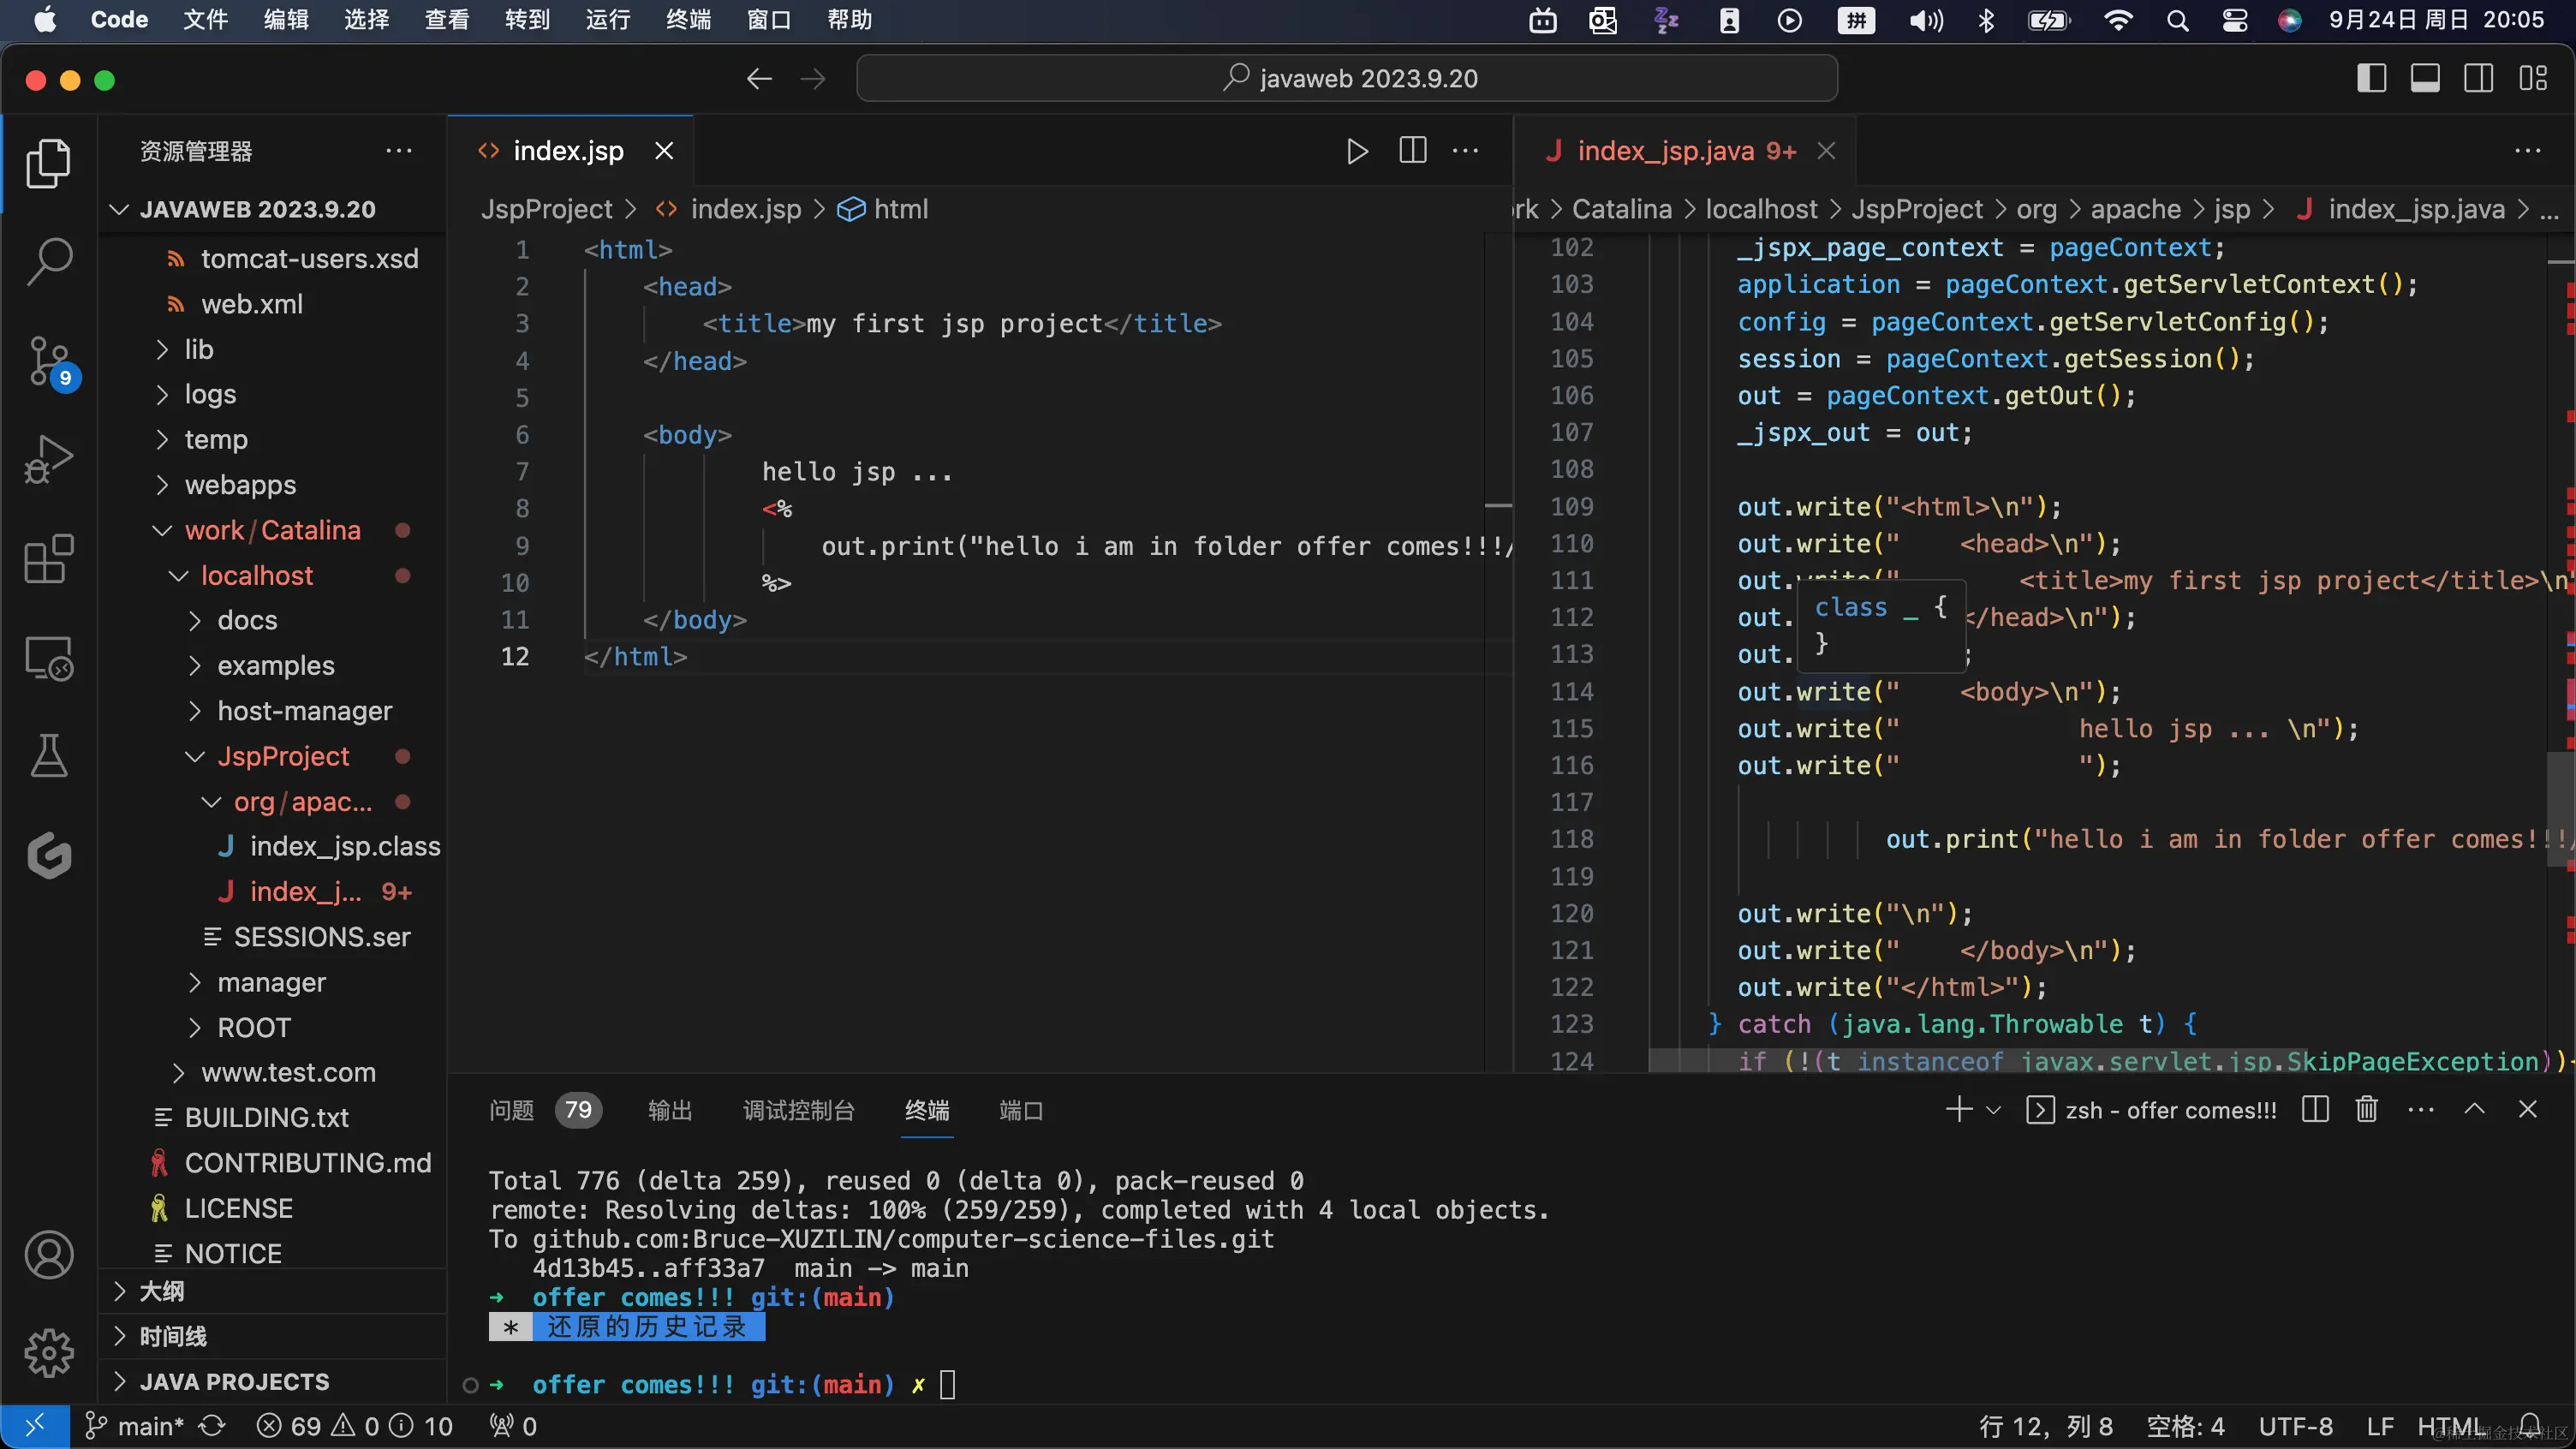Open the Extensions view

coord(48,558)
